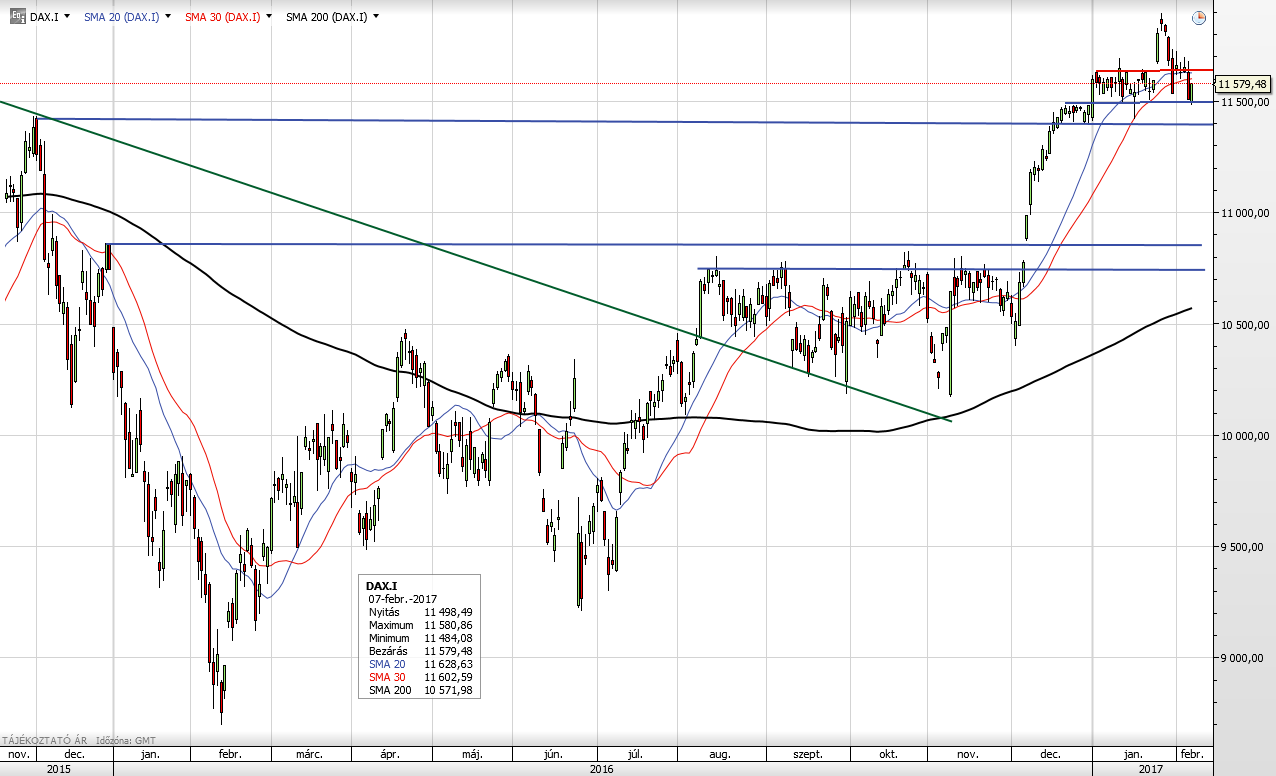Click the Eq instrument info icon
This screenshot has height=776, width=1276.
17,17
